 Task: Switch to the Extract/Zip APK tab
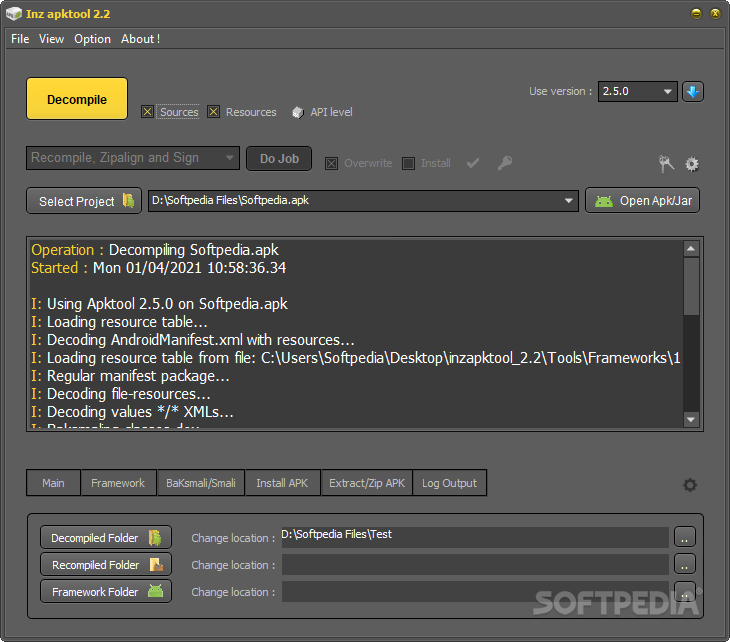pyautogui.click(x=367, y=483)
